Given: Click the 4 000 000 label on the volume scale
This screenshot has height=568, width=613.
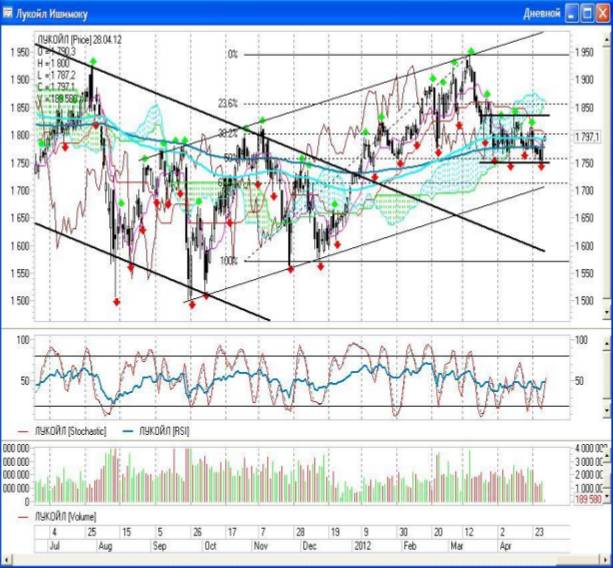Looking at the screenshot, I should 589,448.
